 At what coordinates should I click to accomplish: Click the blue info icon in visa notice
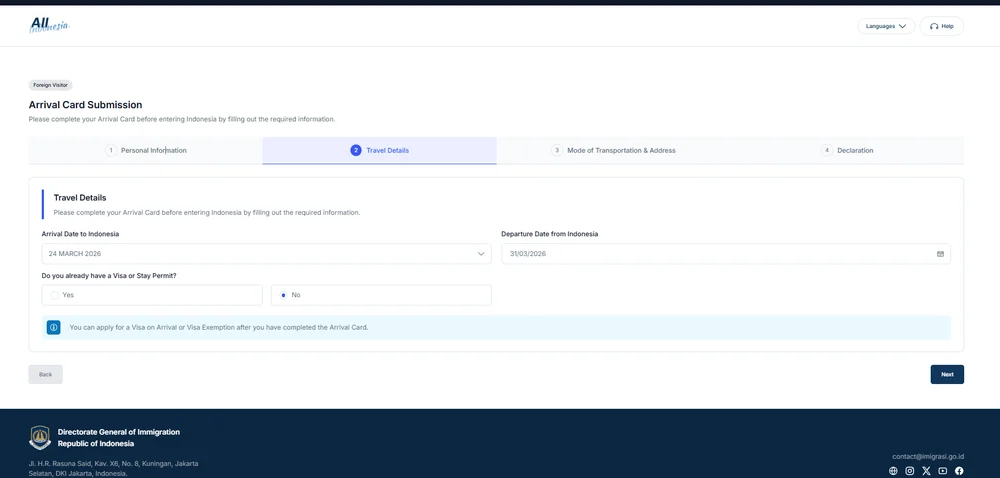click(x=54, y=327)
